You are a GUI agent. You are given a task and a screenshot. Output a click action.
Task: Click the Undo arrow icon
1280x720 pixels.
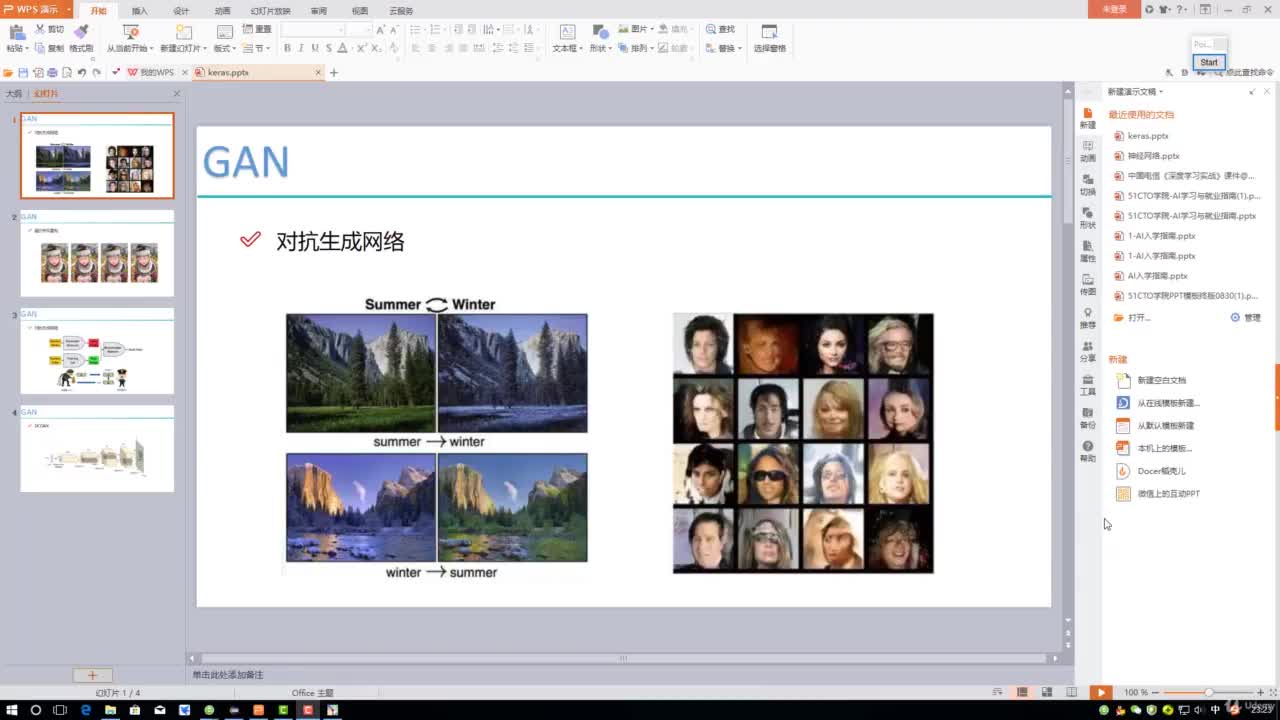coord(82,72)
